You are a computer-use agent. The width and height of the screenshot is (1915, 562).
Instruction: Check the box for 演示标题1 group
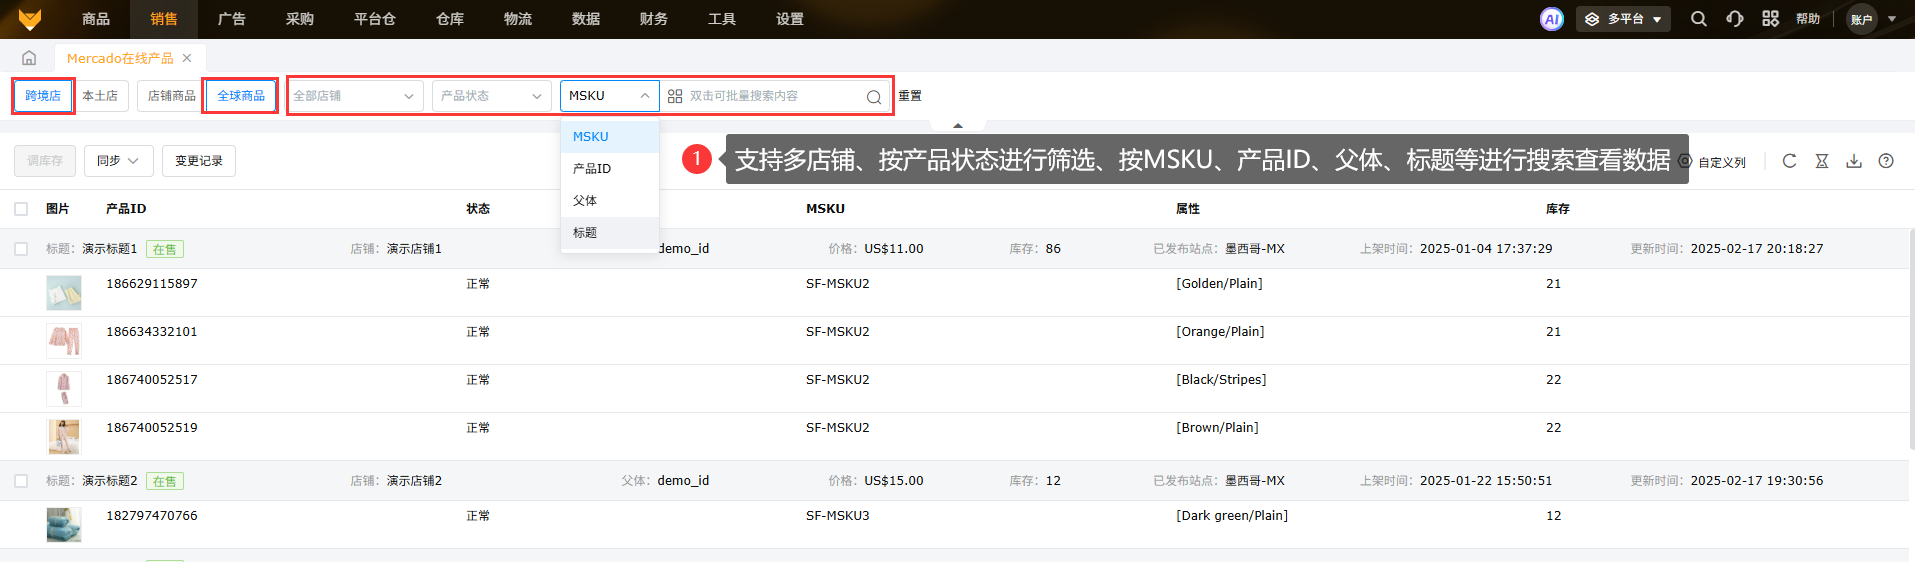click(21, 249)
